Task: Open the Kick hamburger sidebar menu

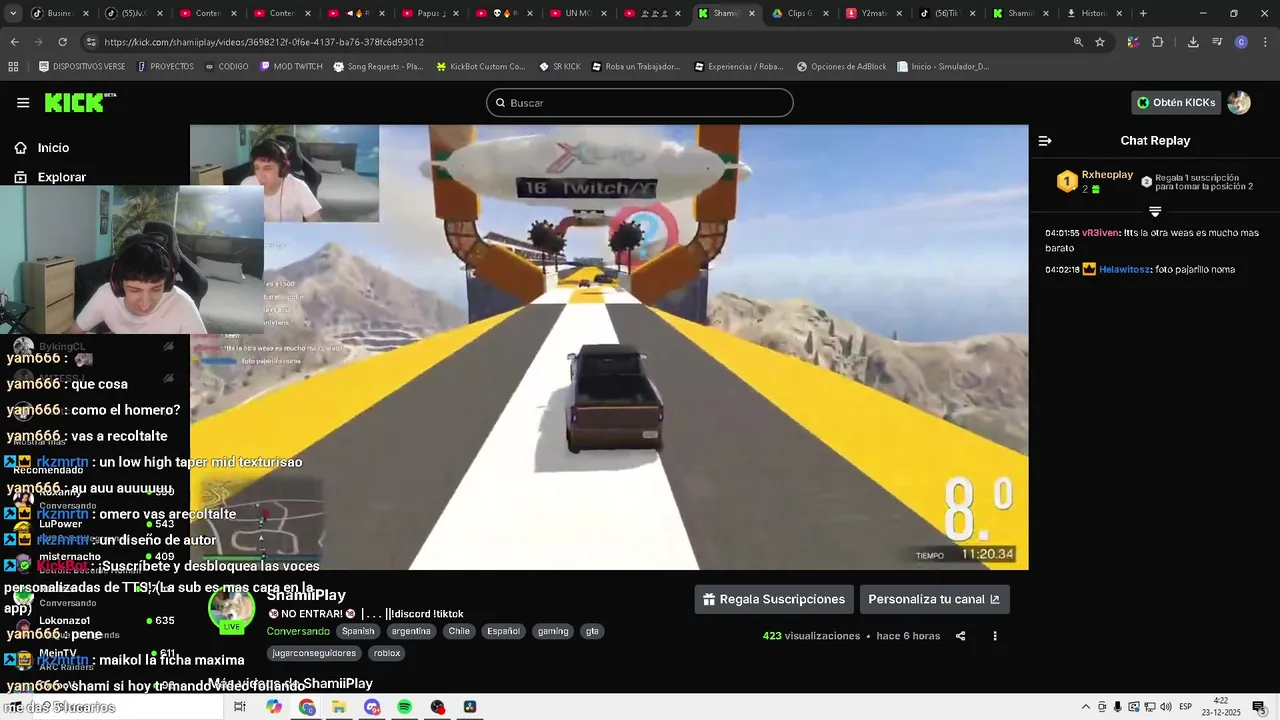Action: 23,102
